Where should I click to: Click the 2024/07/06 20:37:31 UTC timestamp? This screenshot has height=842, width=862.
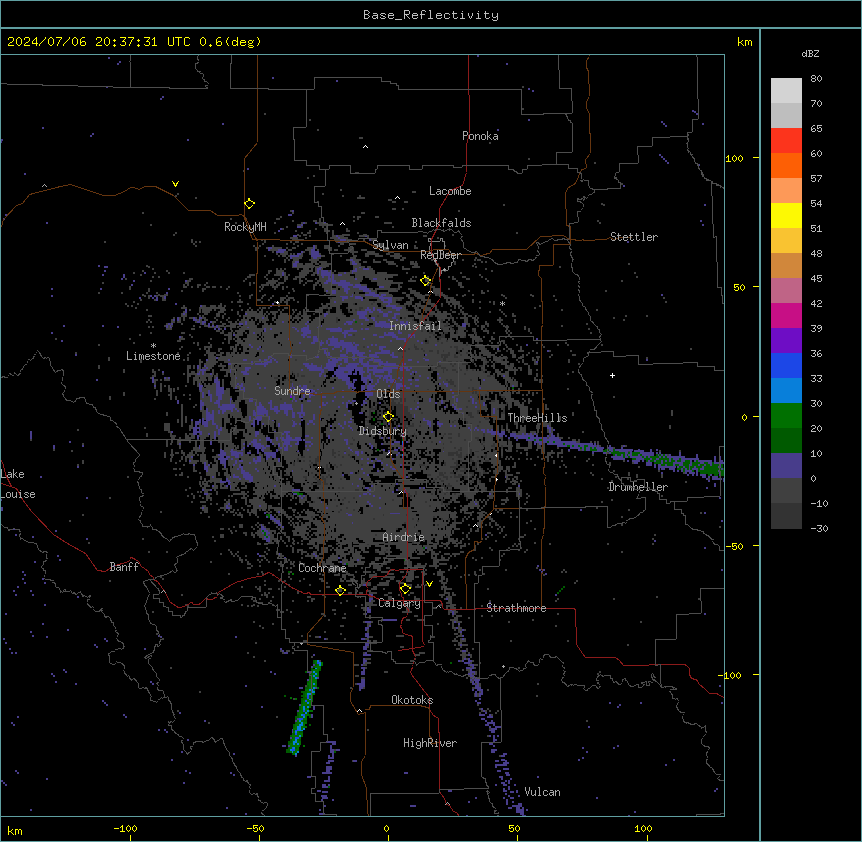click(99, 42)
